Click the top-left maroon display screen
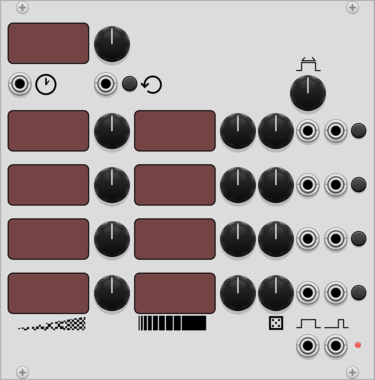375x380 pixels. point(48,43)
